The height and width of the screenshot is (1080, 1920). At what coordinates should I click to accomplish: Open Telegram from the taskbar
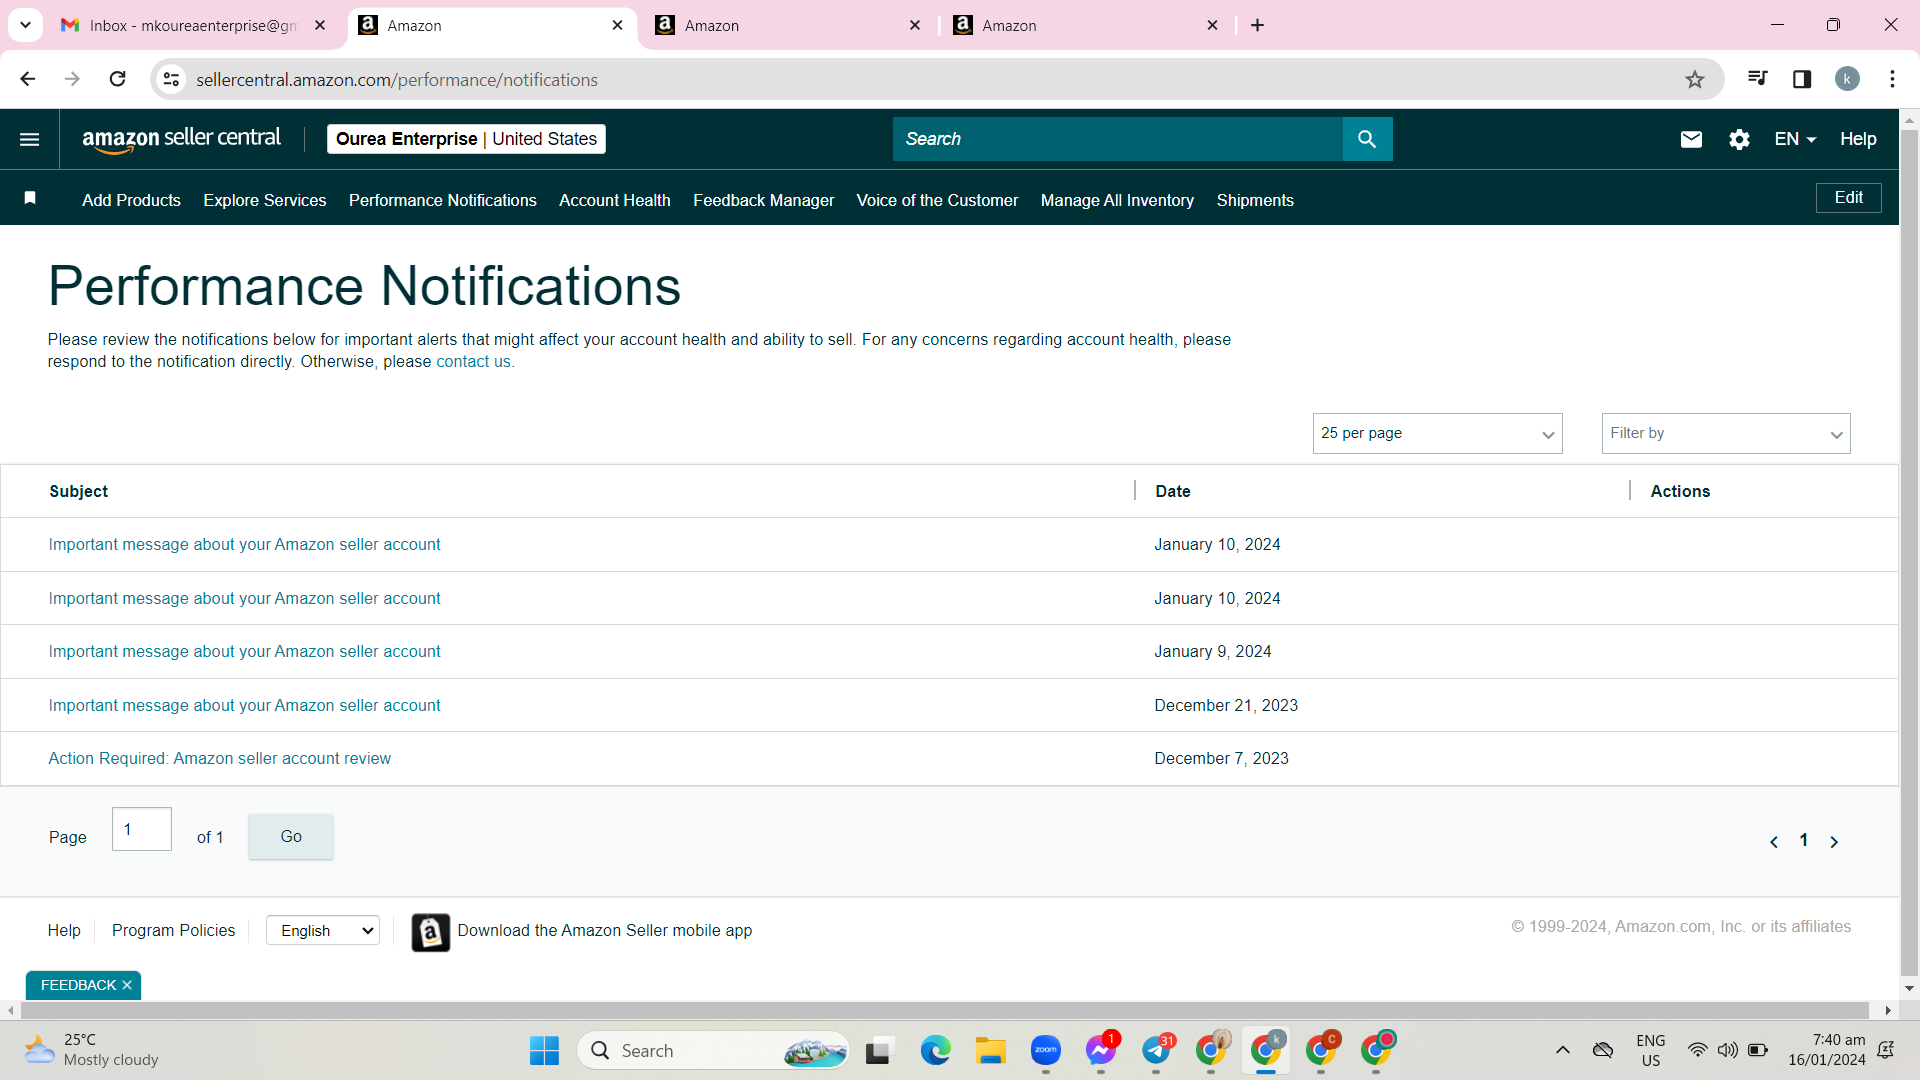(x=1156, y=1050)
